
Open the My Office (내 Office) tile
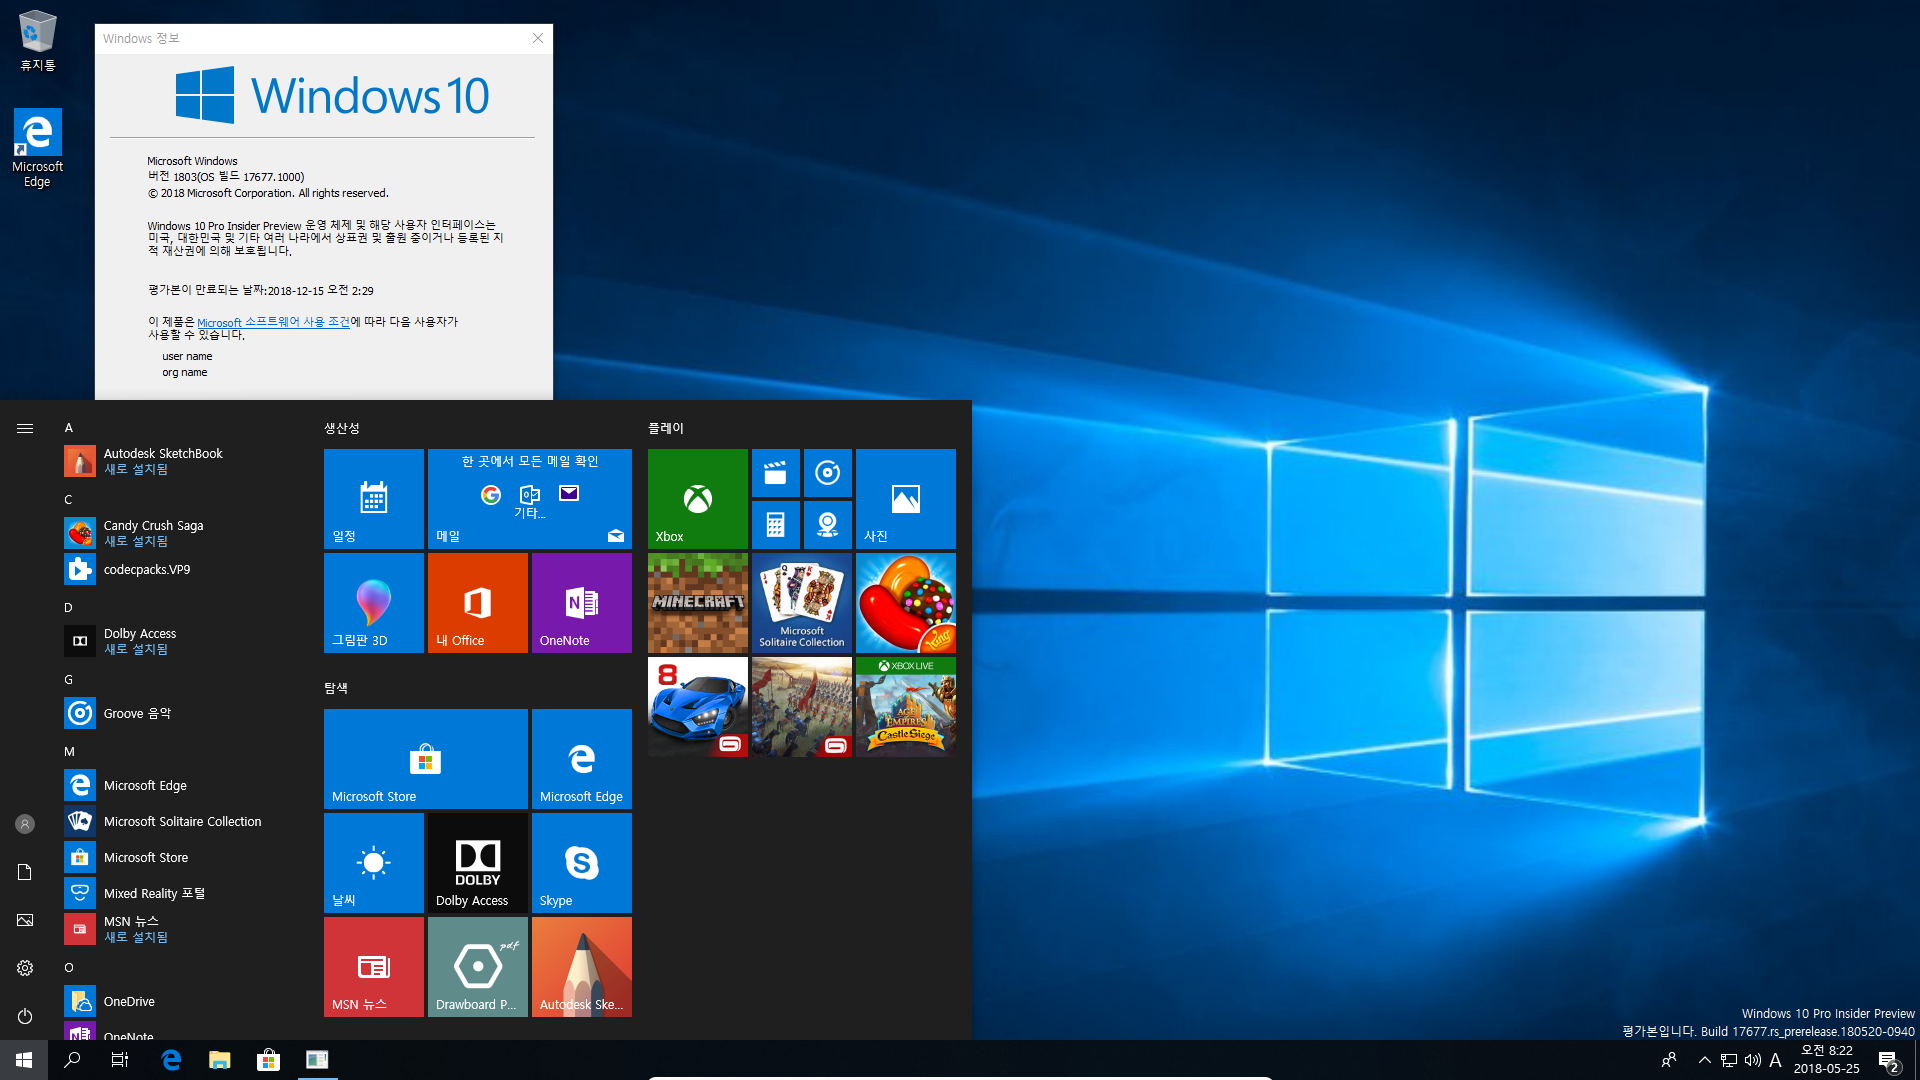coord(478,602)
